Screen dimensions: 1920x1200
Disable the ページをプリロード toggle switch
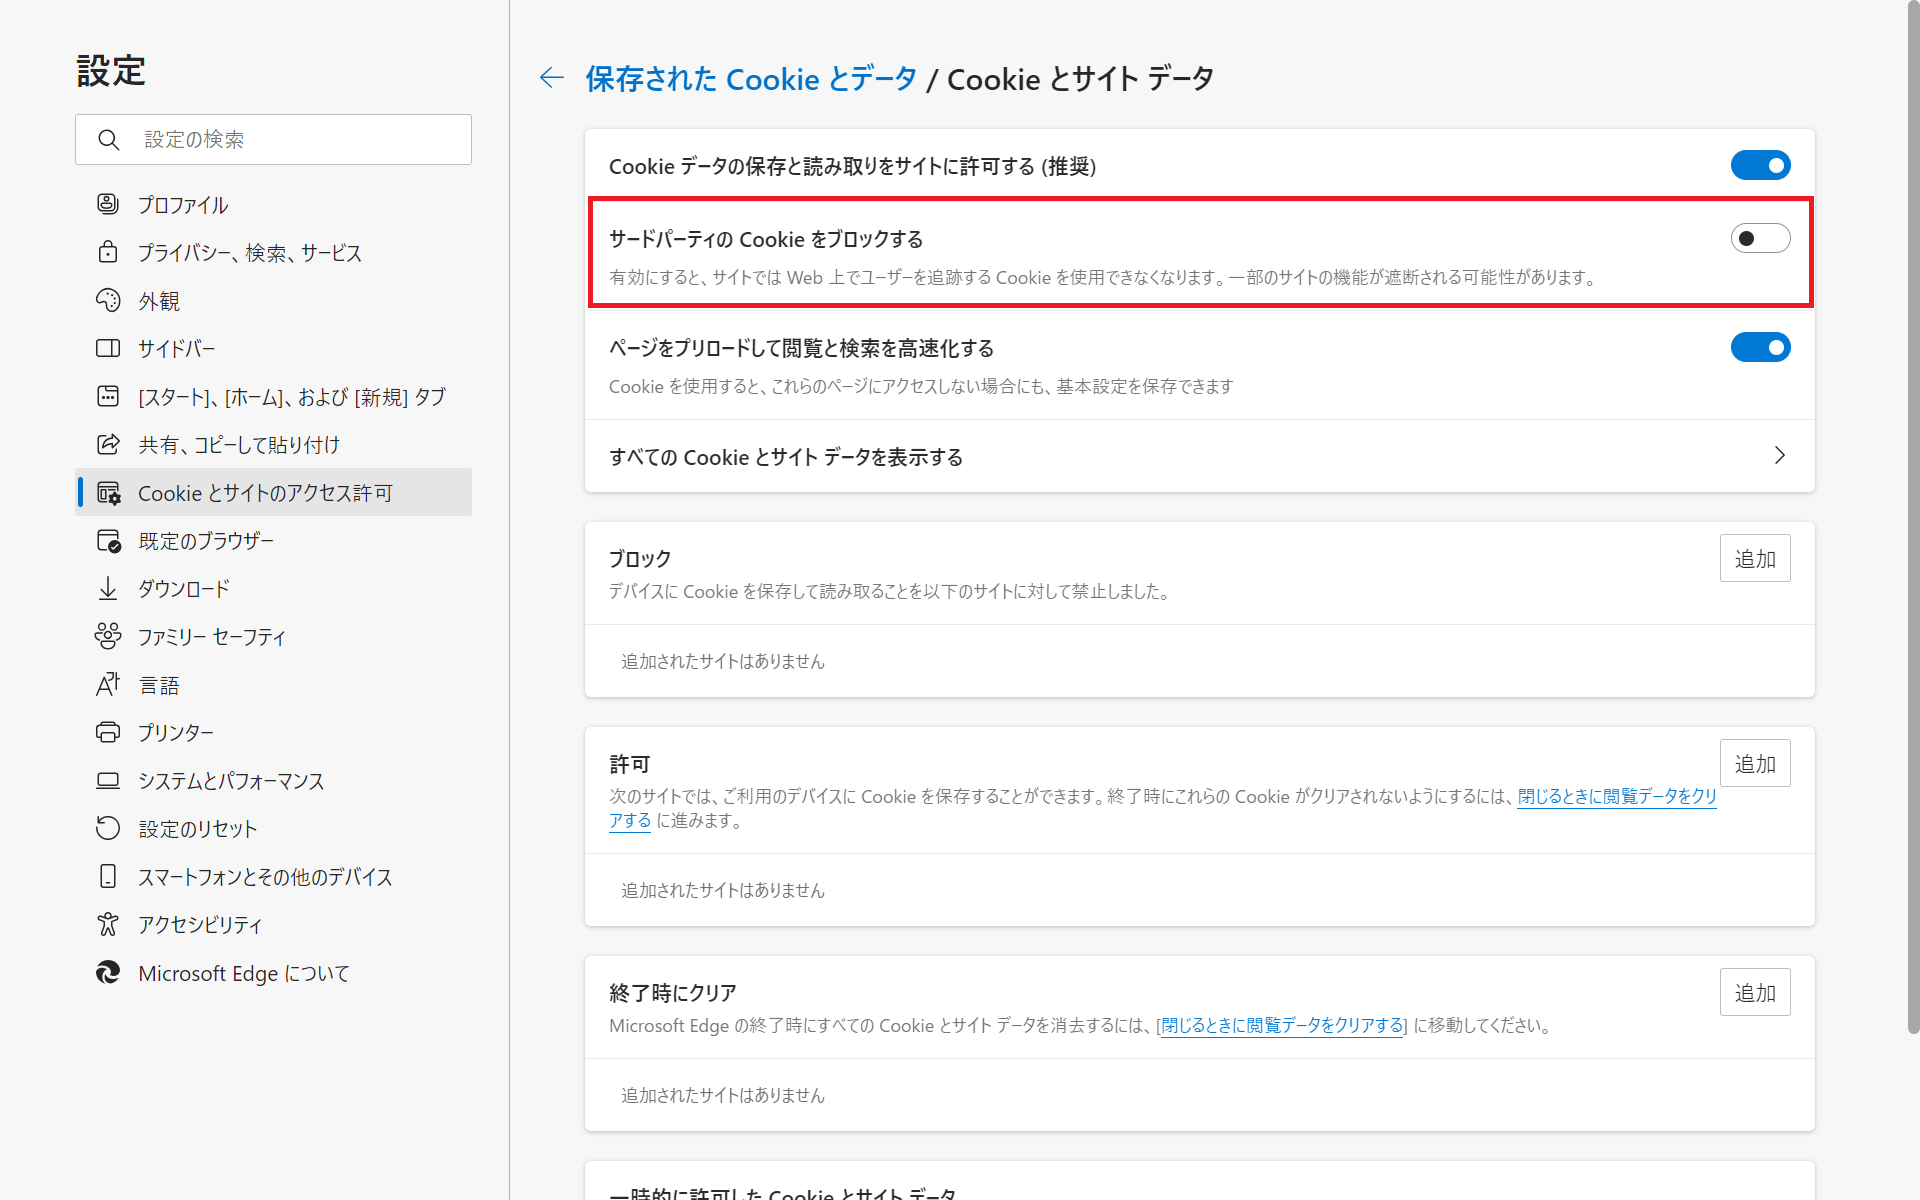(1760, 347)
